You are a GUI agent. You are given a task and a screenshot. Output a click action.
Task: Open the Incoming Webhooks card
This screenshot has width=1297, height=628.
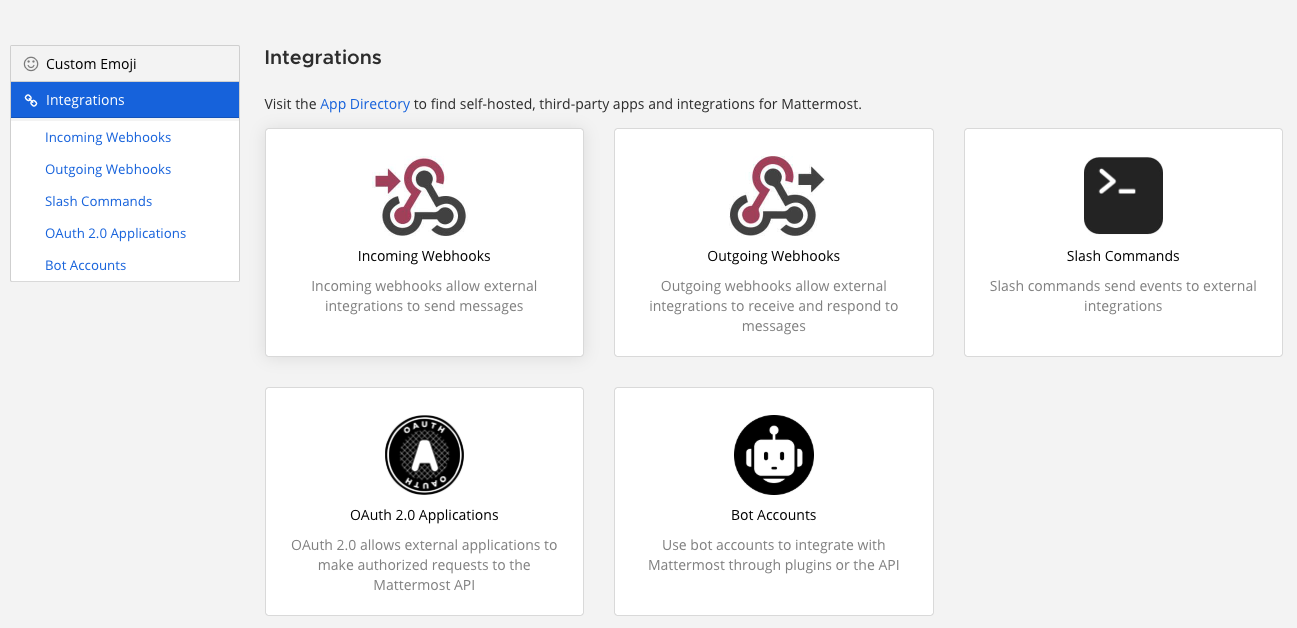424,242
